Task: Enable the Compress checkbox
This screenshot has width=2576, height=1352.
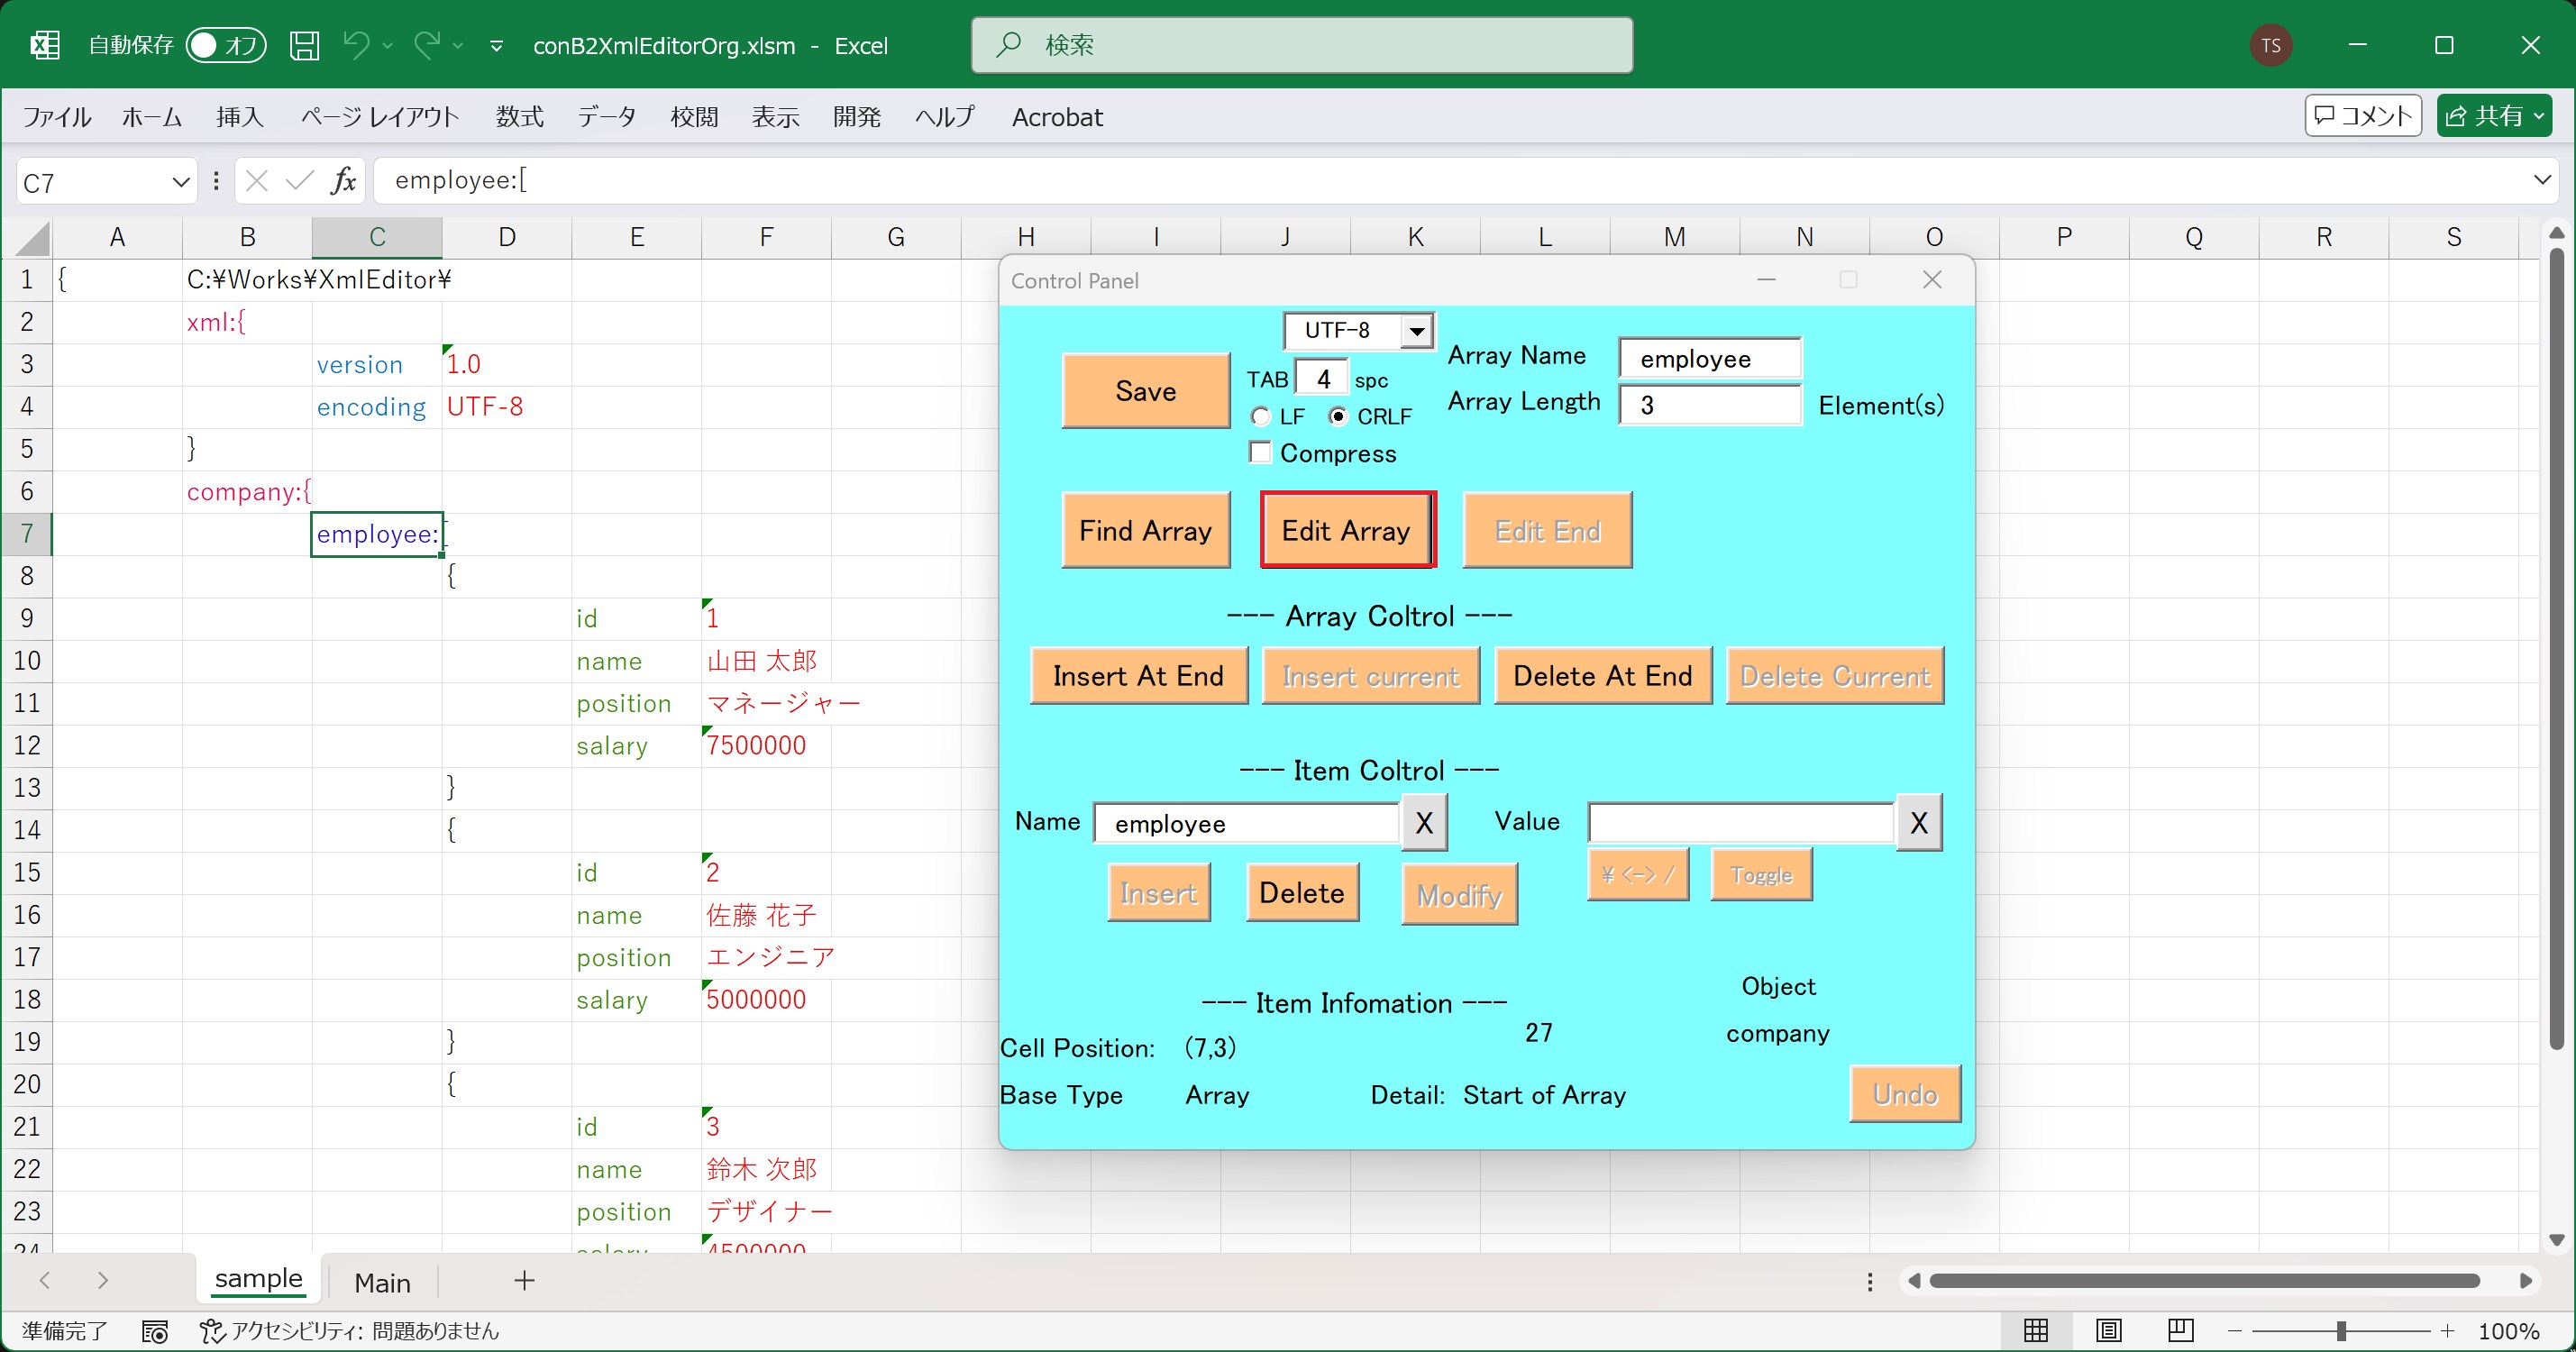Action: pyautogui.click(x=1261, y=453)
